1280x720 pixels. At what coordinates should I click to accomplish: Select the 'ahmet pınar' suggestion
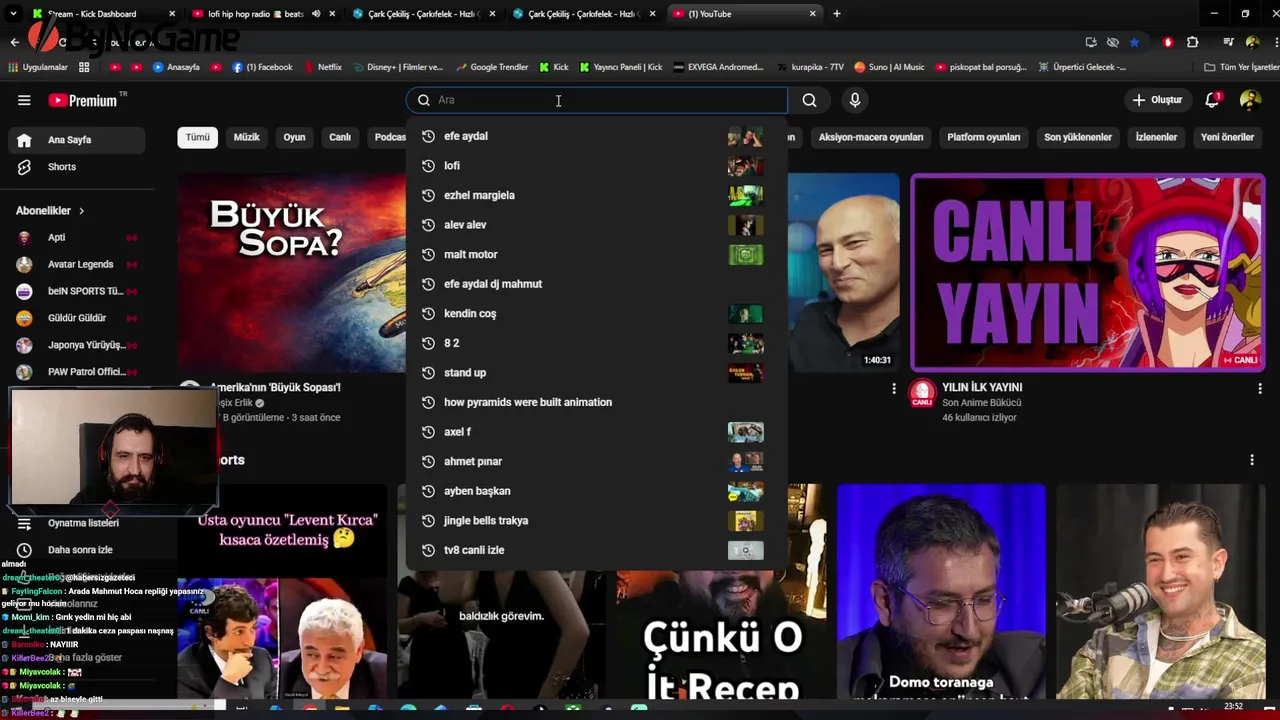[x=596, y=461]
